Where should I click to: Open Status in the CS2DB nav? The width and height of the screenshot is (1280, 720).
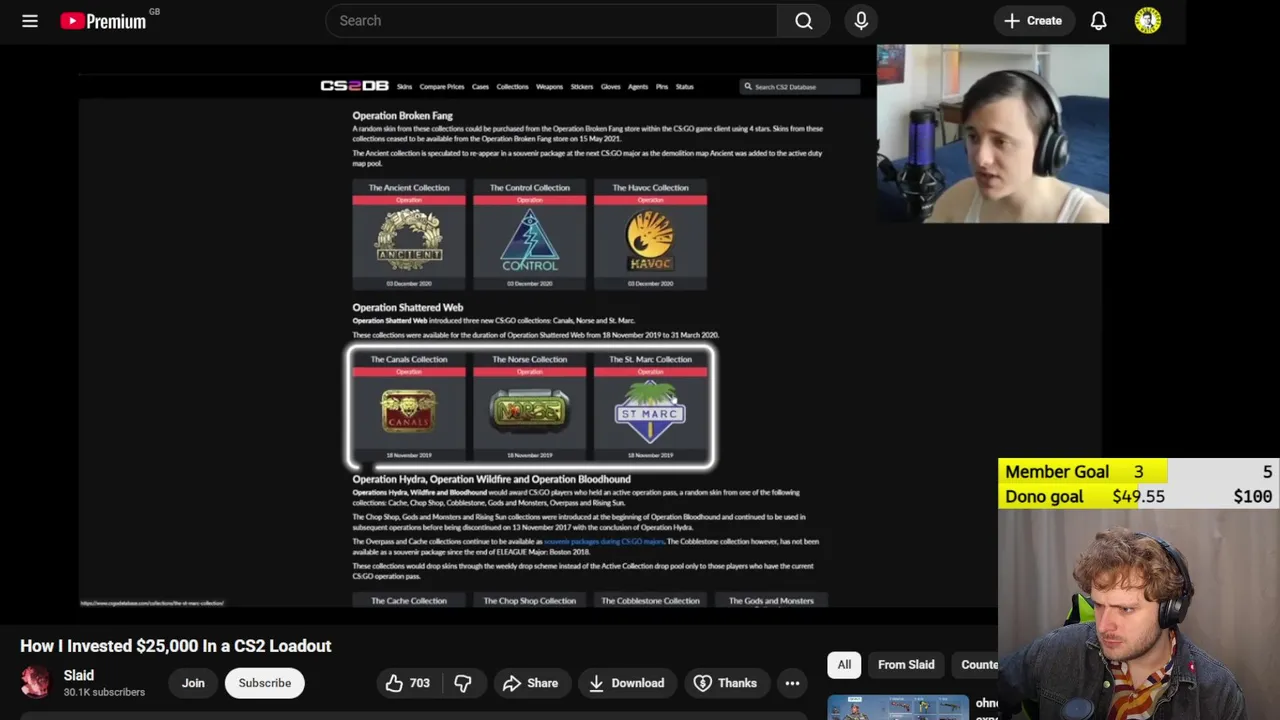coord(684,87)
